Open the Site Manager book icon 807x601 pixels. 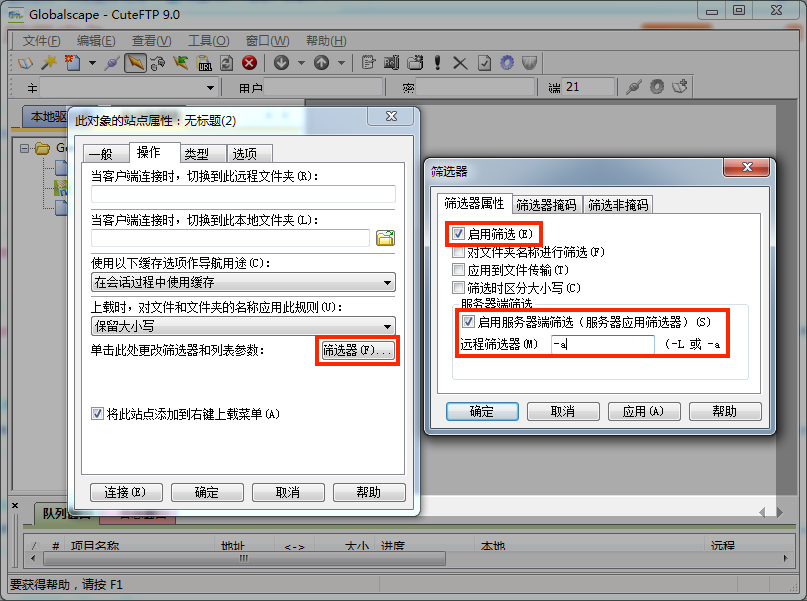[25, 63]
